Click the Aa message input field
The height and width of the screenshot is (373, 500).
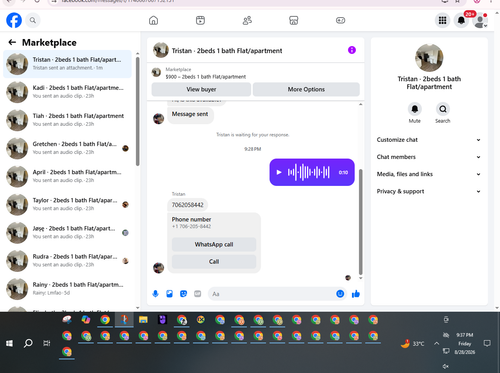pyautogui.click(x=272, y=294)
